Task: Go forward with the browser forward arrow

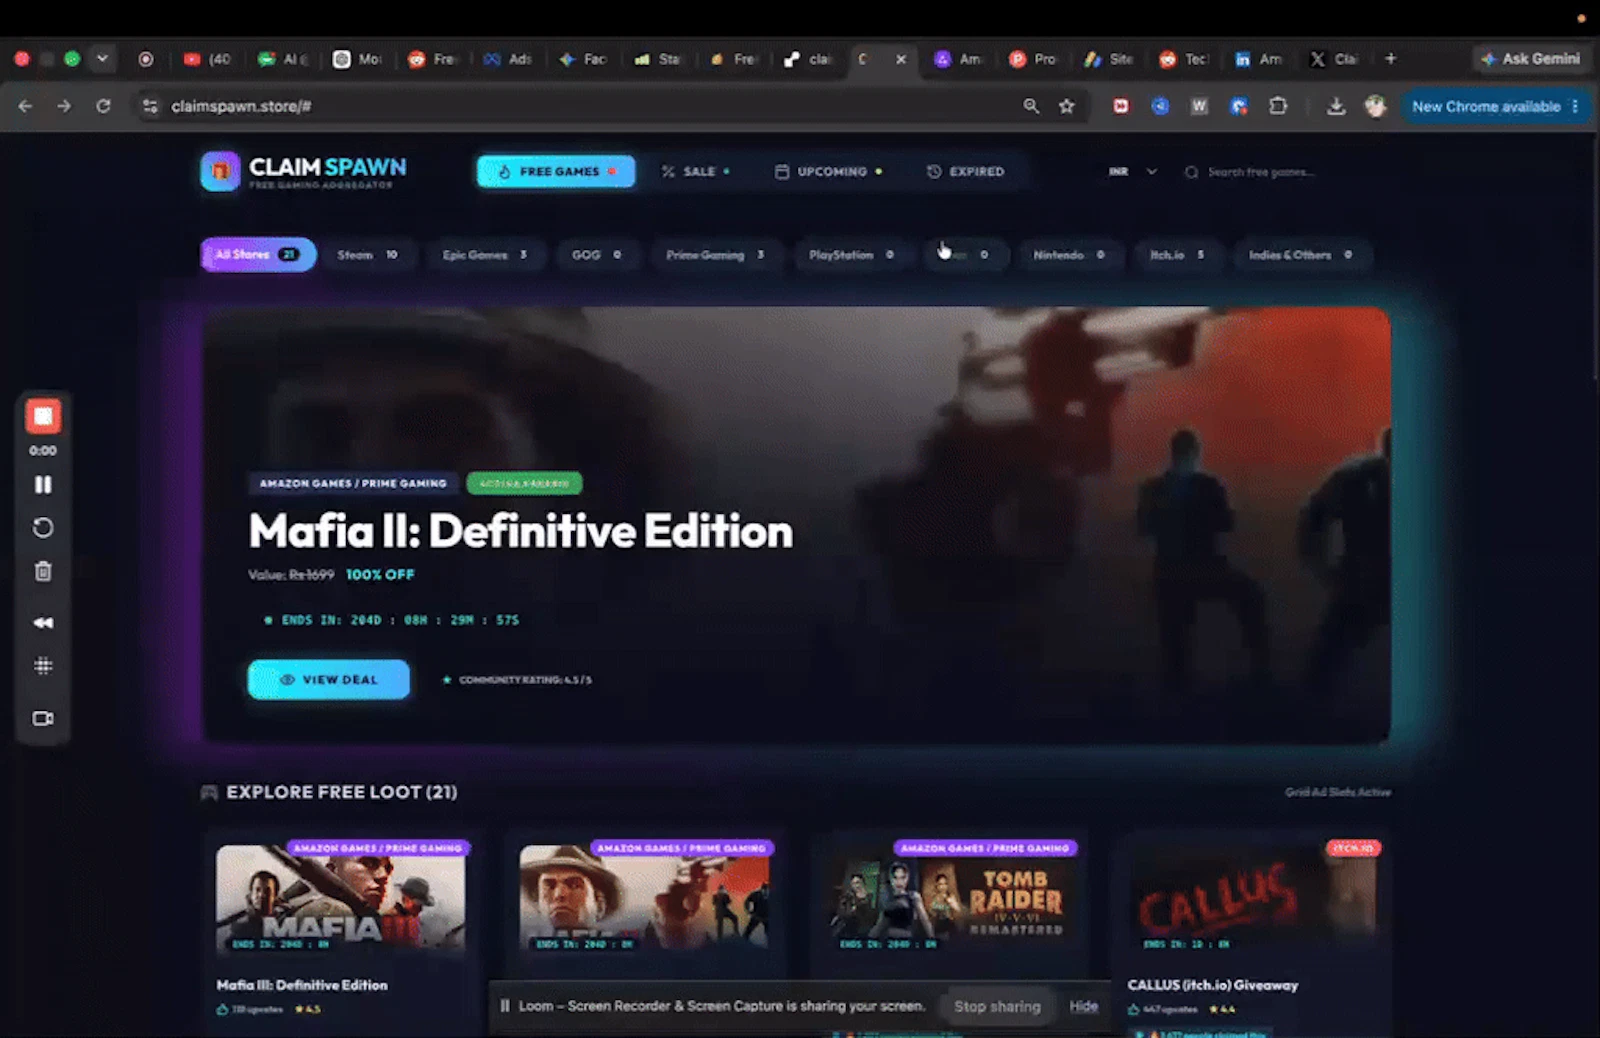Action: (64, 106)
